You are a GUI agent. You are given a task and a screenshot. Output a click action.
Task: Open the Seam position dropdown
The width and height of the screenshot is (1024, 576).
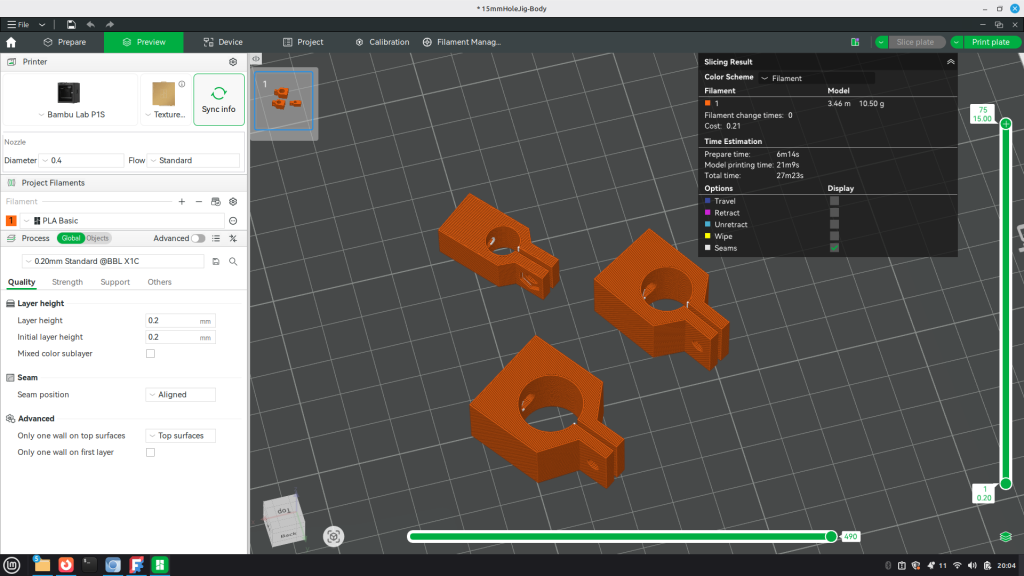[180, 394]
